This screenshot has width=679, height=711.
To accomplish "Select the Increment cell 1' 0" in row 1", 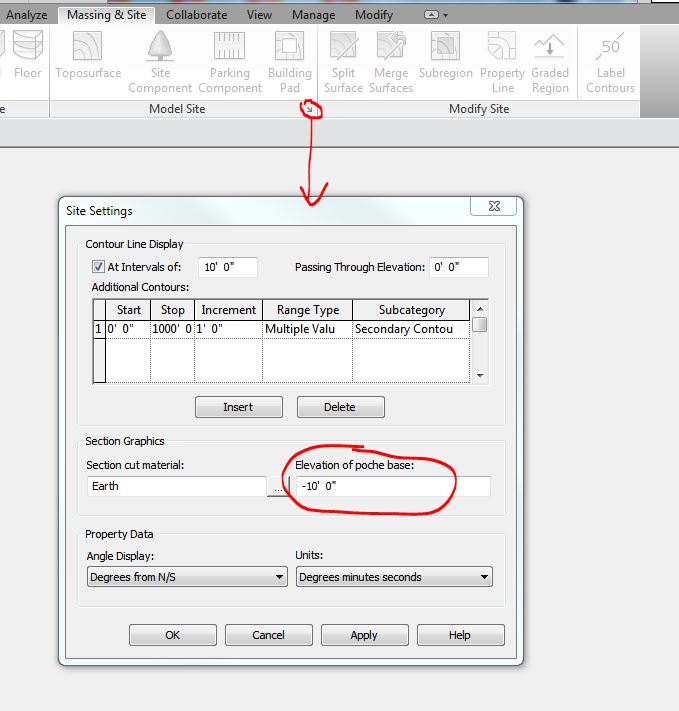I will pos(229,329).
